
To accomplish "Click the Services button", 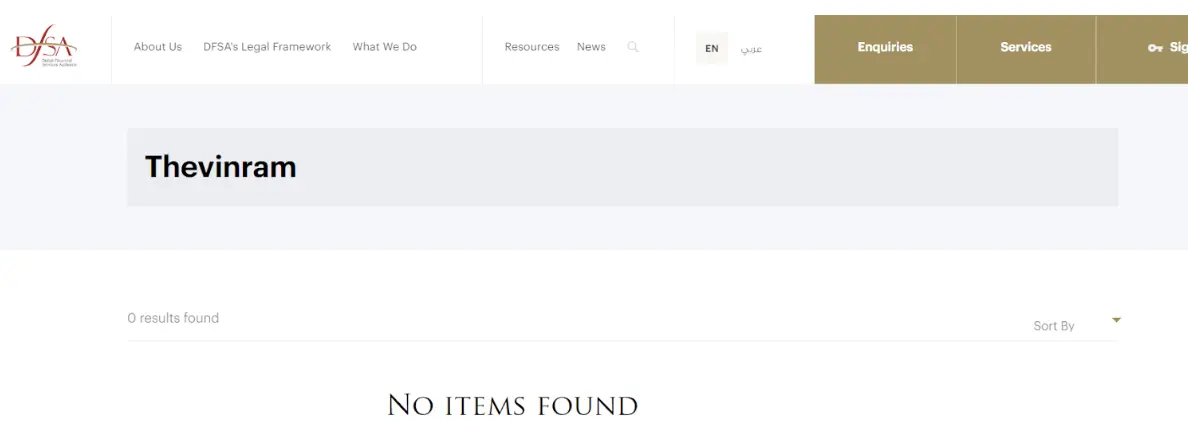I will click(x=1026, y=49).
